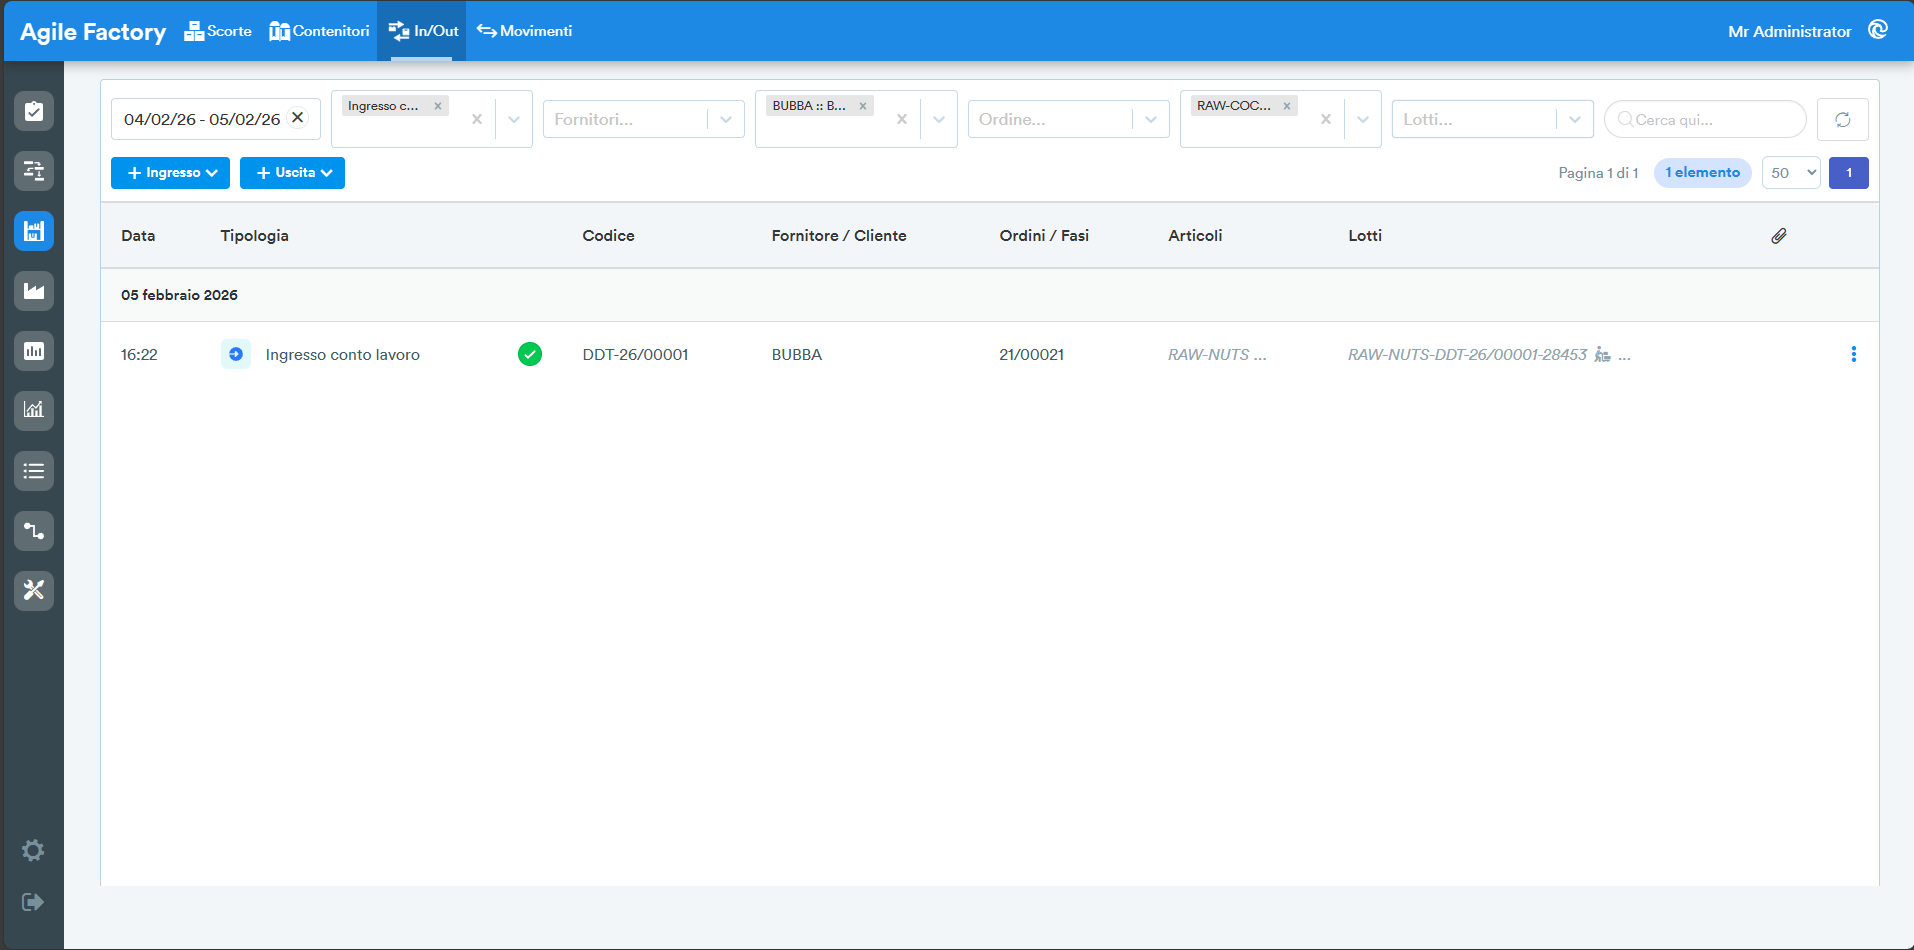Click the Agile Factory logo

(93, 31)
